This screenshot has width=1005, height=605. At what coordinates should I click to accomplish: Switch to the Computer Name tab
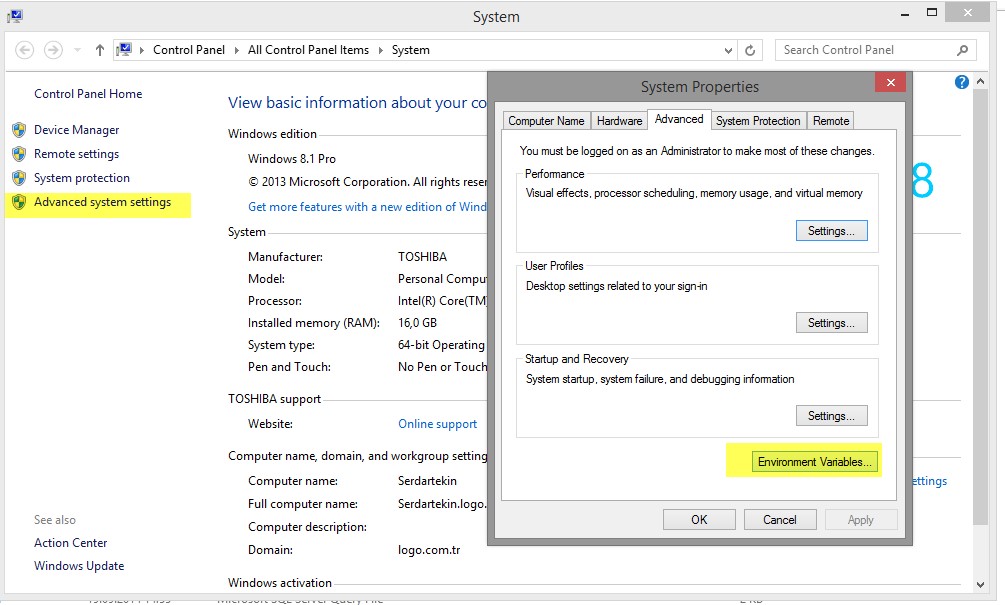pos(546,121)
